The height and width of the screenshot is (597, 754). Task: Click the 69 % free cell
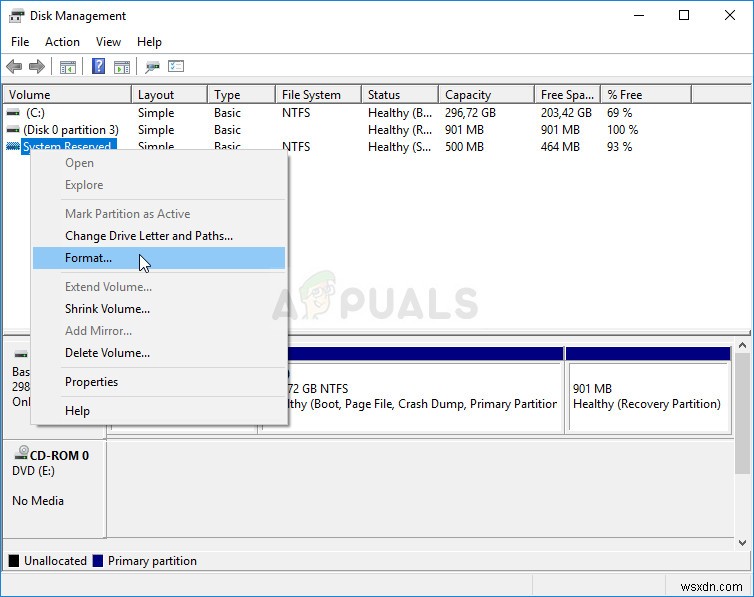point(619,113)
